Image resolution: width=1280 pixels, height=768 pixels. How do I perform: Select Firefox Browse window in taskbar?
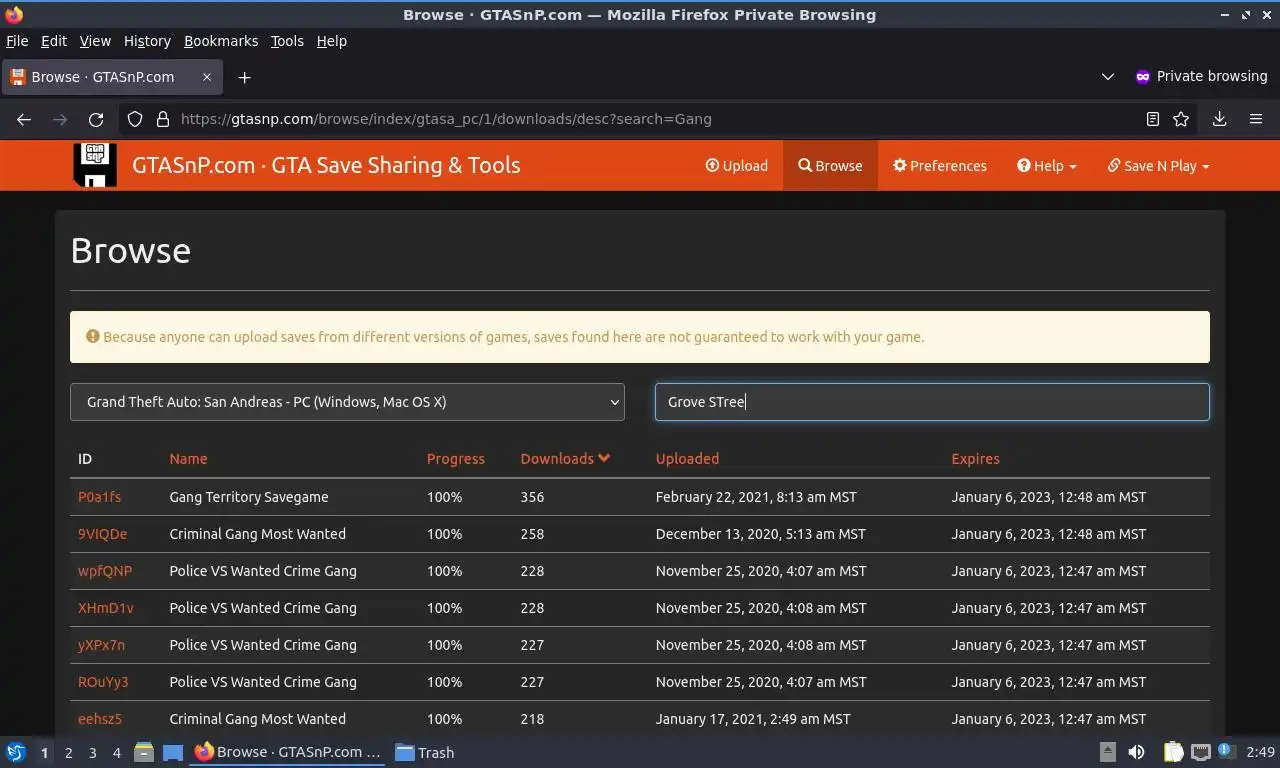point(288,753)
